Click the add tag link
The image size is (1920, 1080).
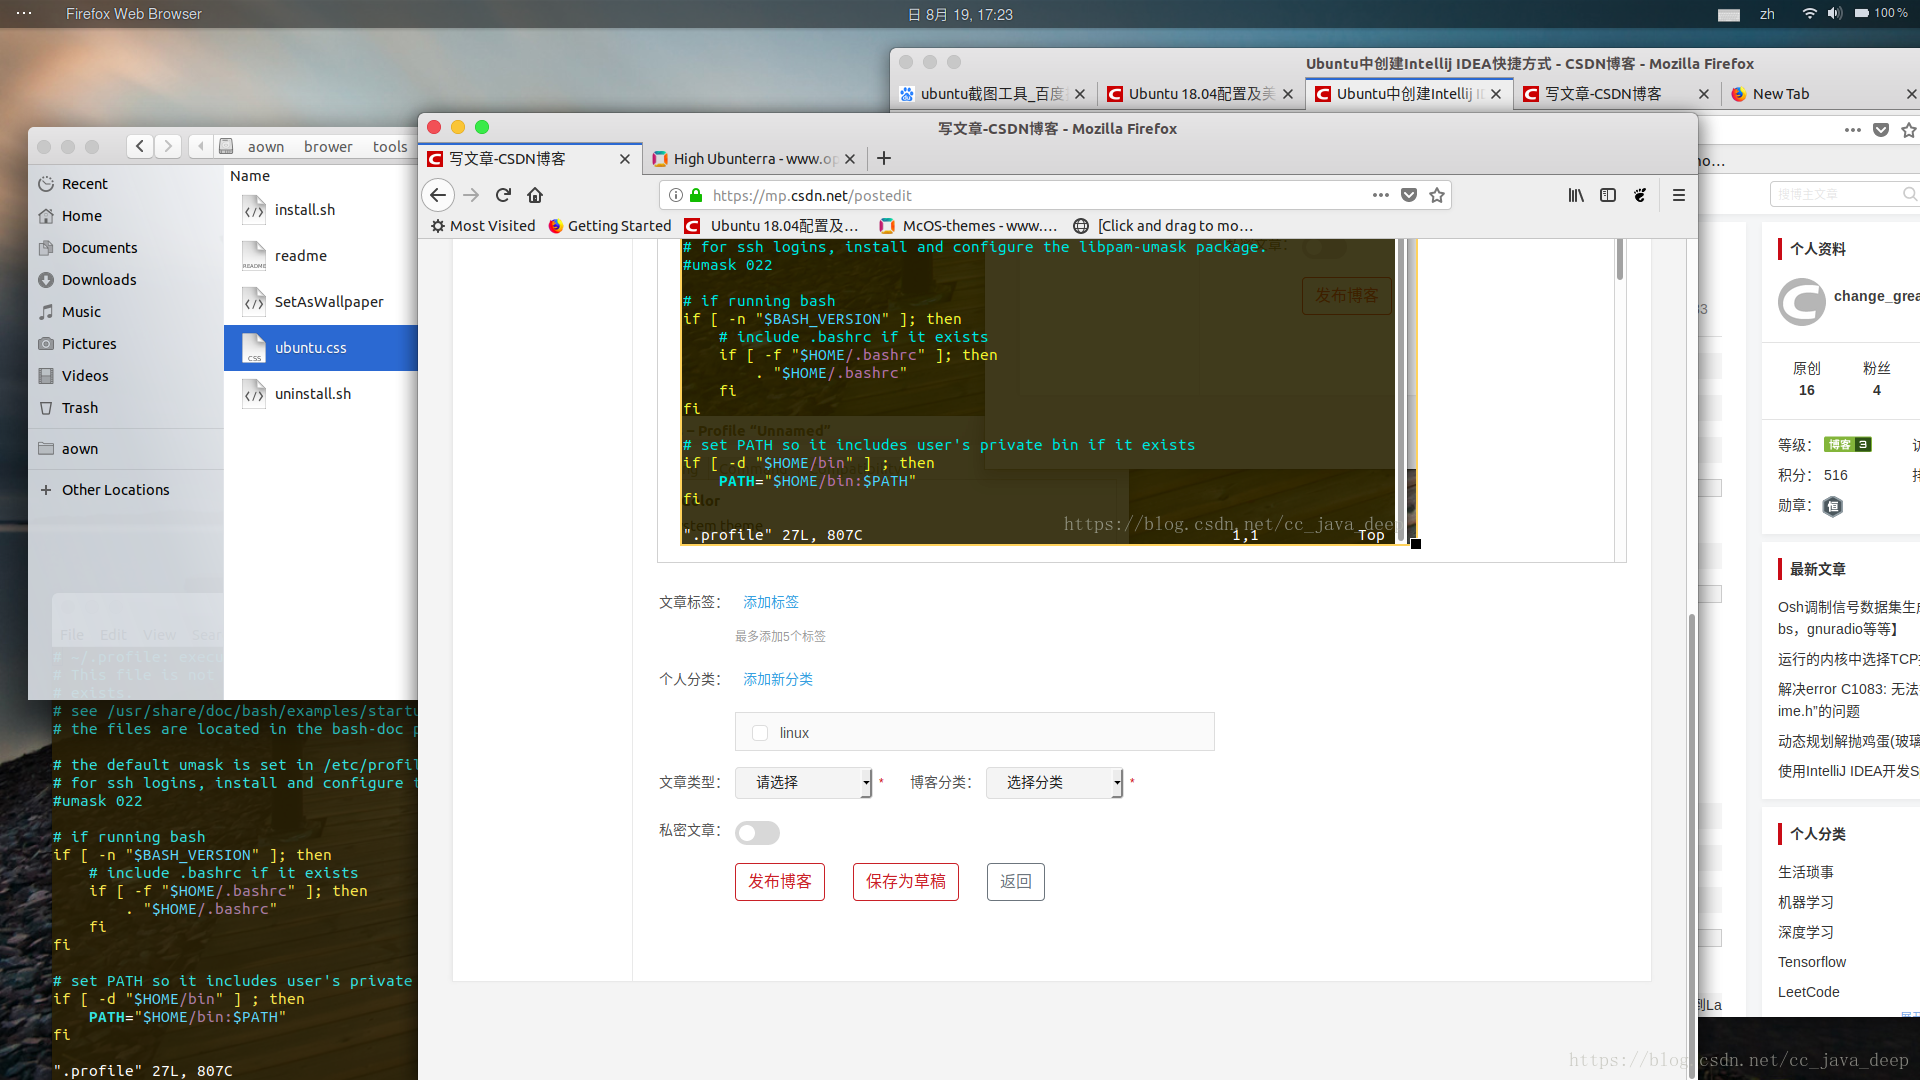pos(771,602)
